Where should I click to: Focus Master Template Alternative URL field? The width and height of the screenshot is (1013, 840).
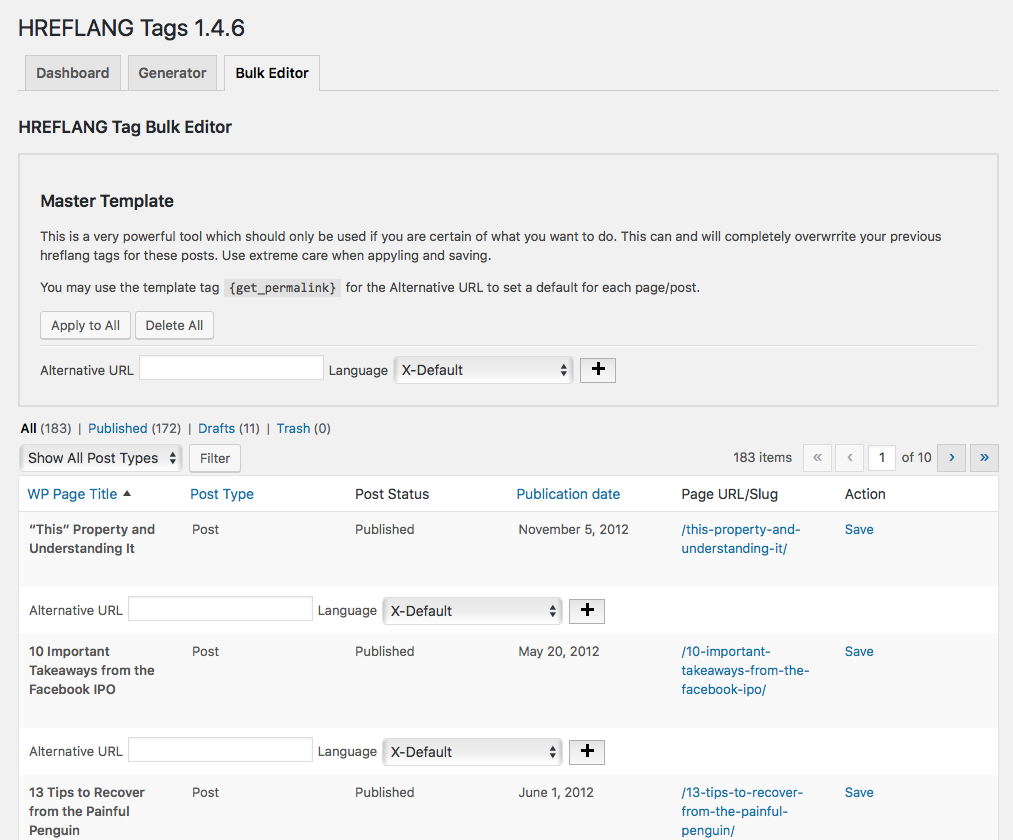click(231, 368)
